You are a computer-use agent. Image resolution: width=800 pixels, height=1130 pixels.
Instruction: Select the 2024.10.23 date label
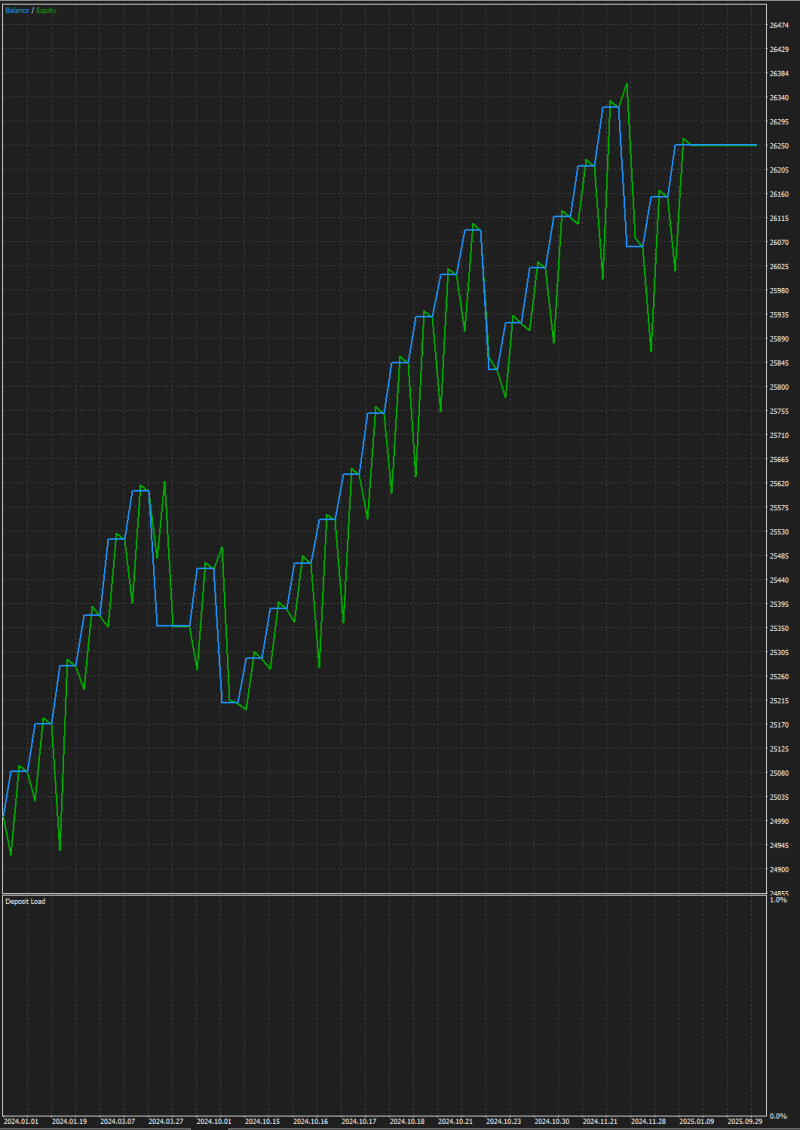(x=504, y=1121)
